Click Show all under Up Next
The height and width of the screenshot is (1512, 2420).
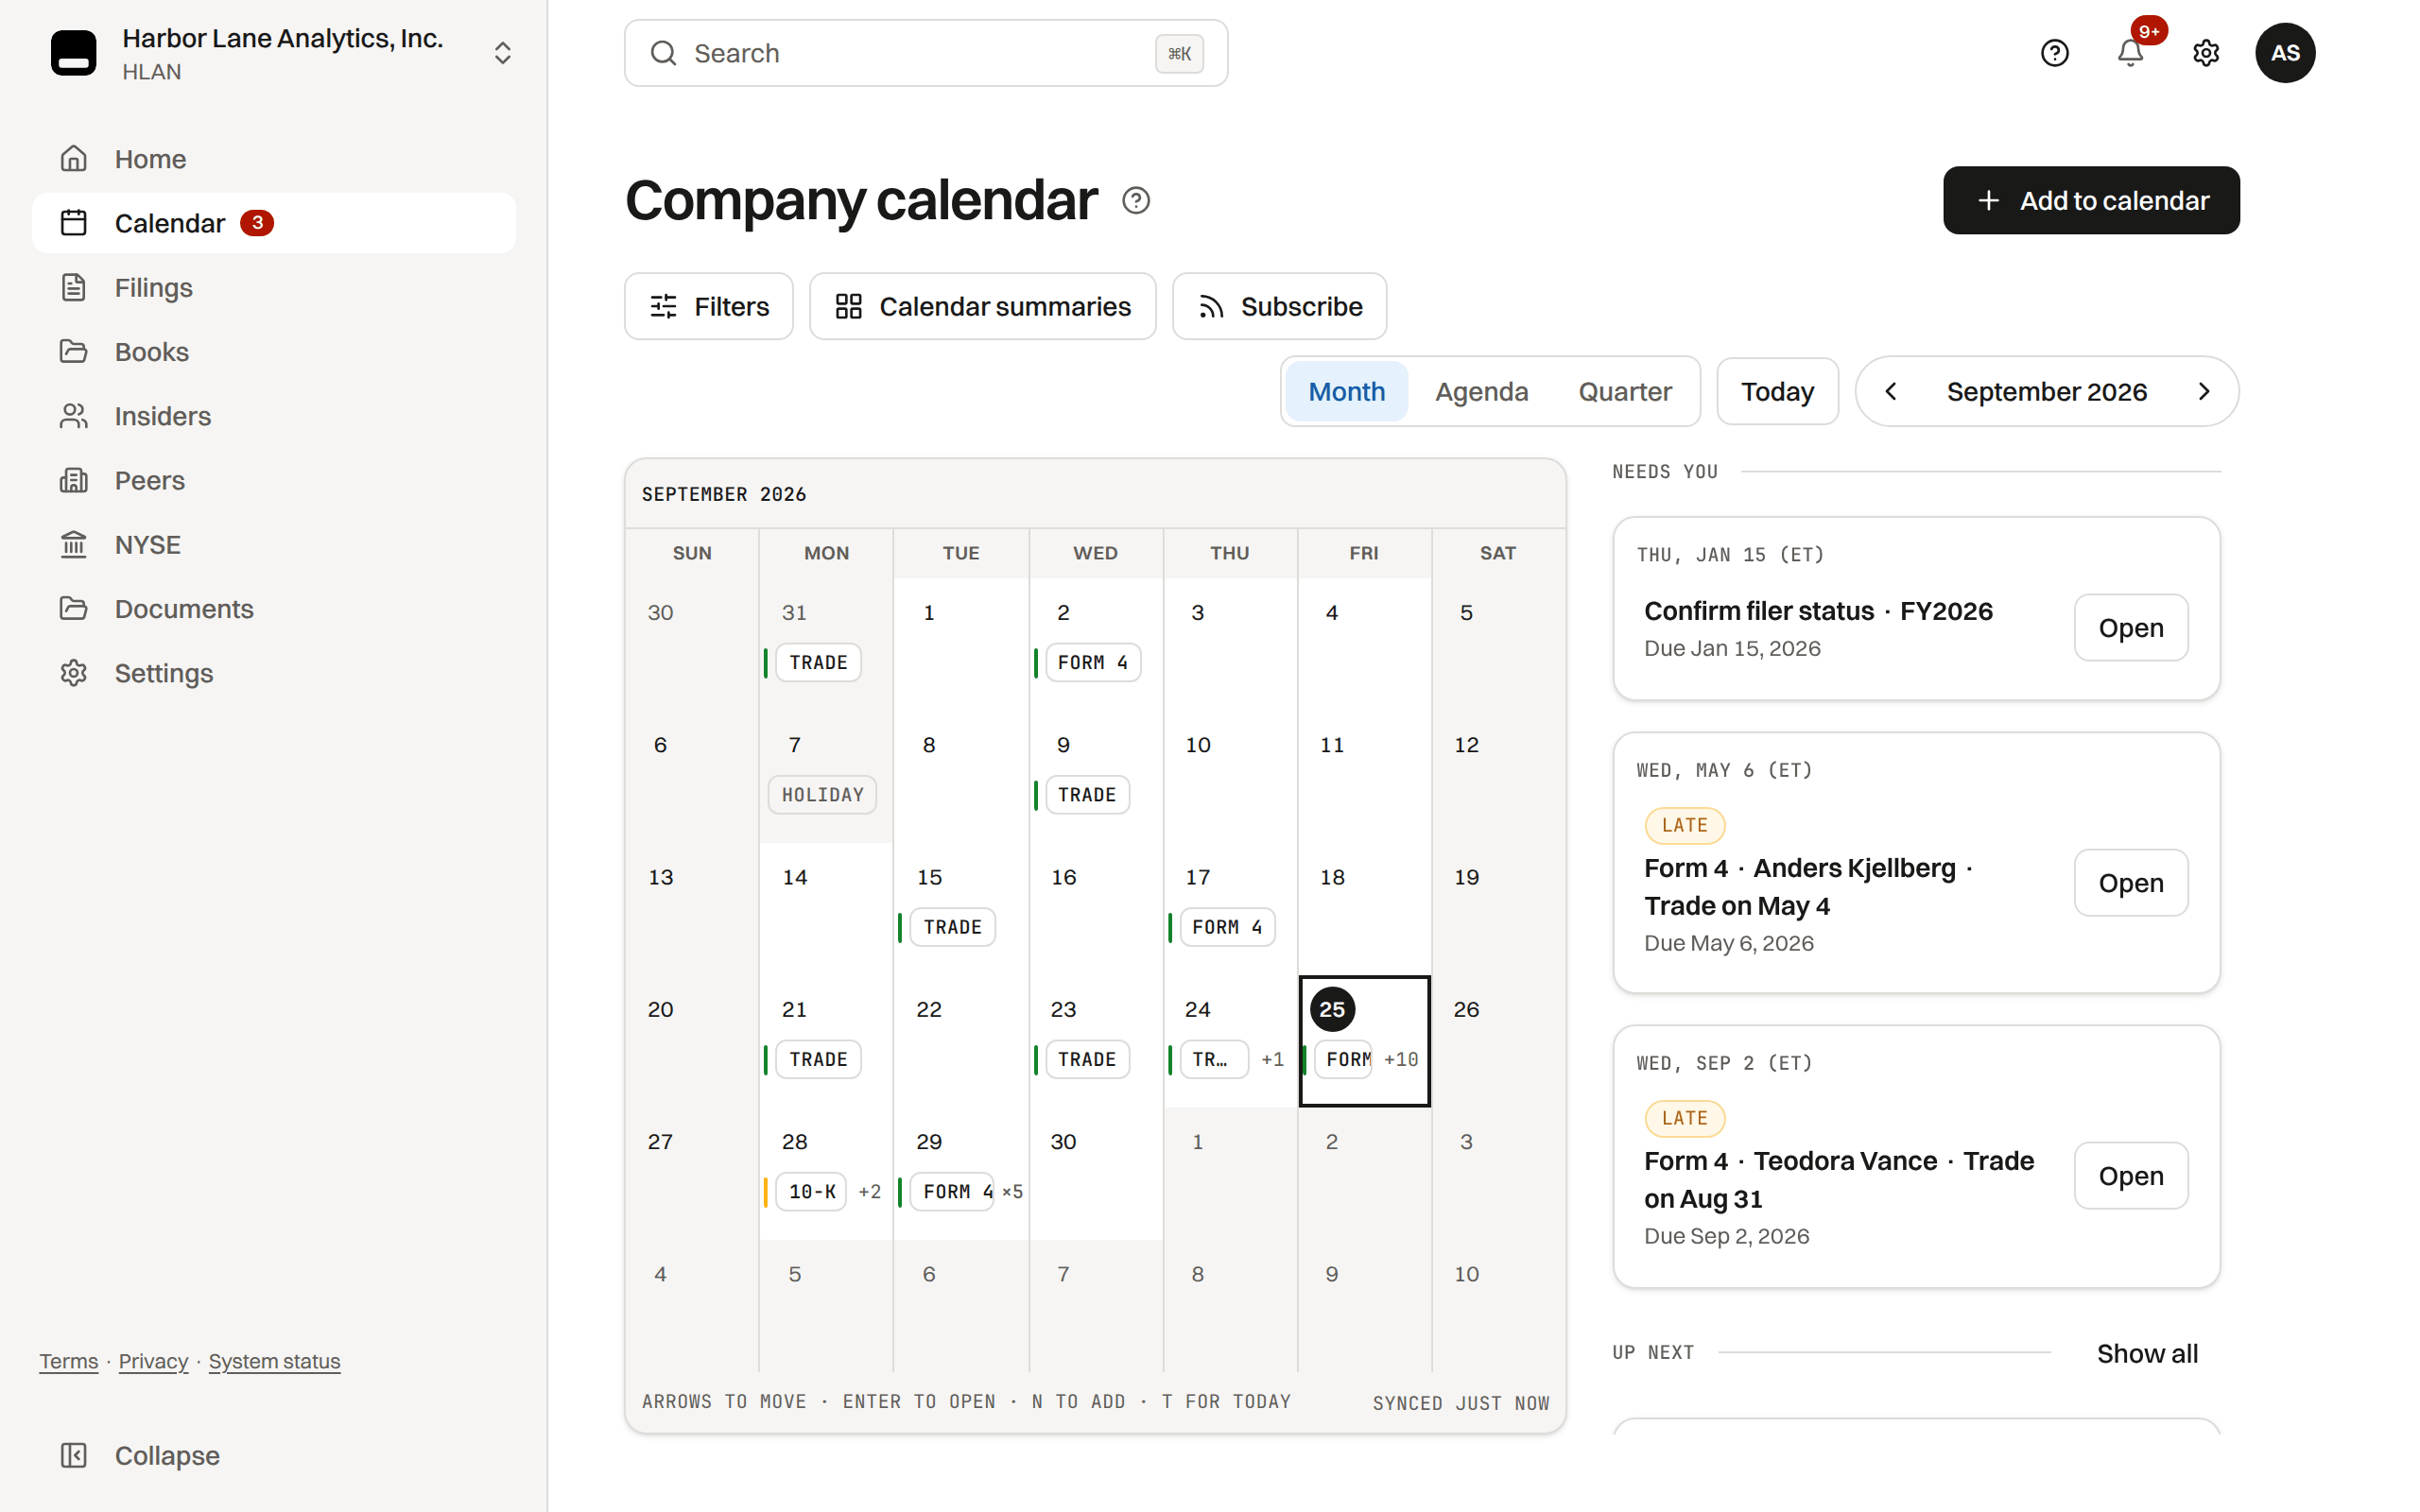(2147, 1353)
